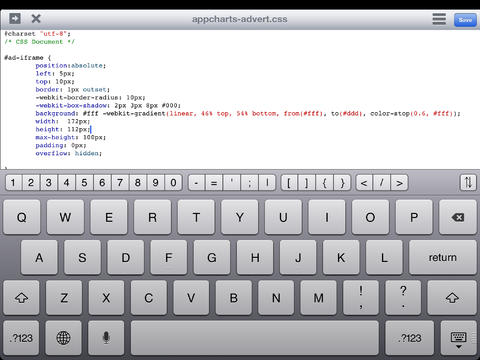Tap the return key
Viewport: 480px width, 360px height.
click(443, 257)
